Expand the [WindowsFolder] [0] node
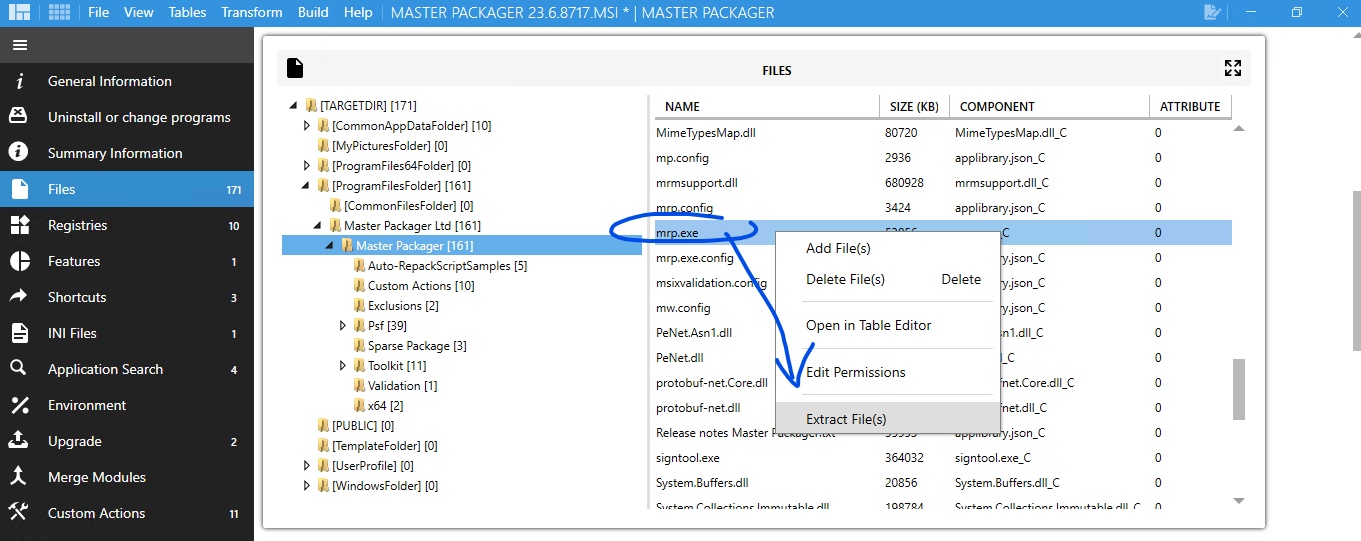The image size is (1361, 541). 307,485
